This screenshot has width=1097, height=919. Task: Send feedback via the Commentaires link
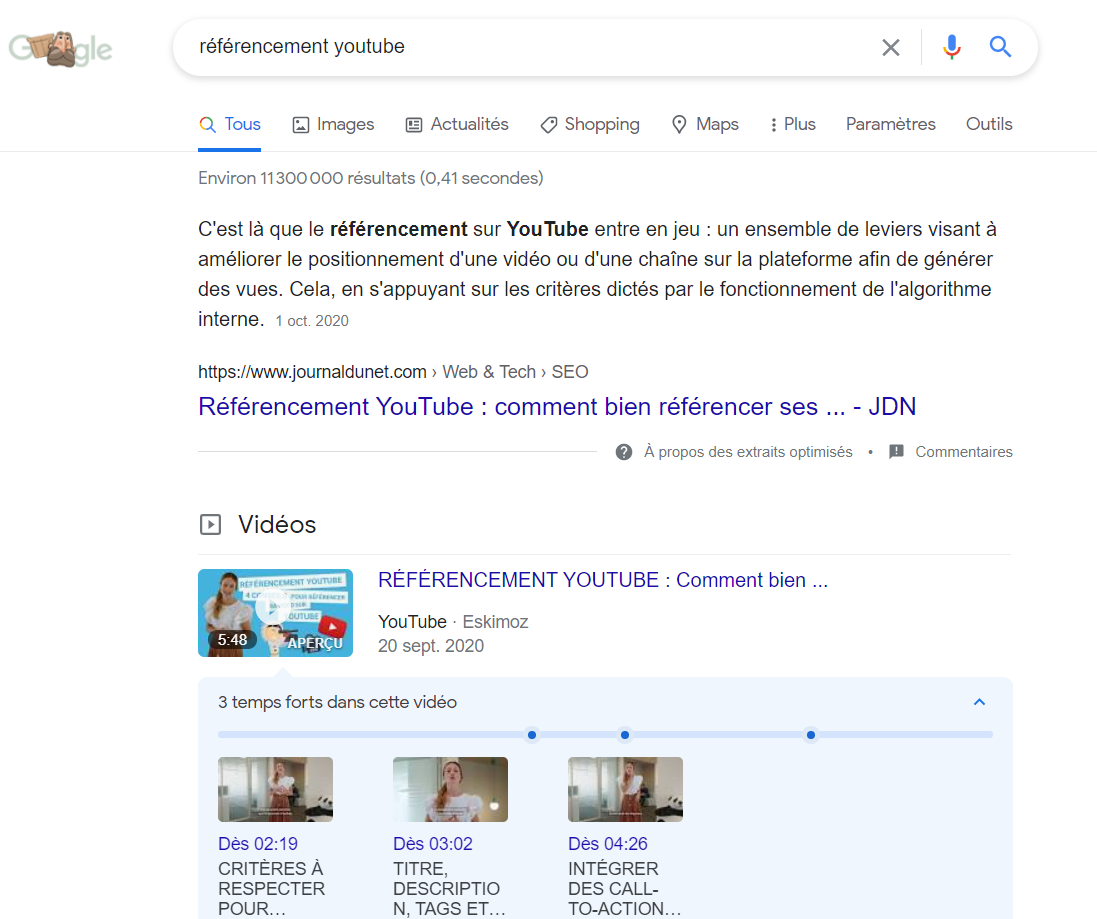[x=963, y=452]
